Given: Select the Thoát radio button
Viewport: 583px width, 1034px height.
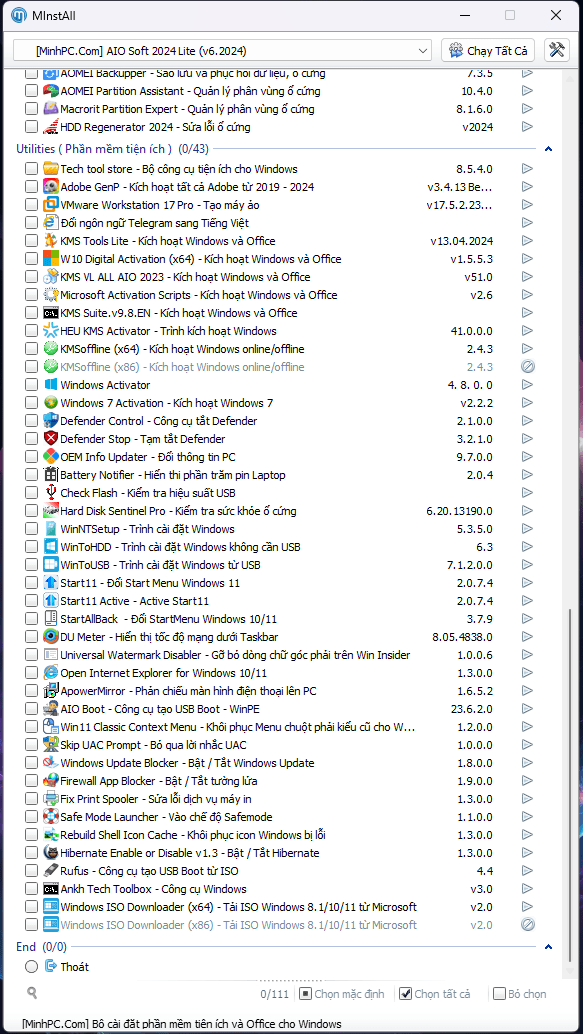Looking at the screenshot, I should (31, 967).
